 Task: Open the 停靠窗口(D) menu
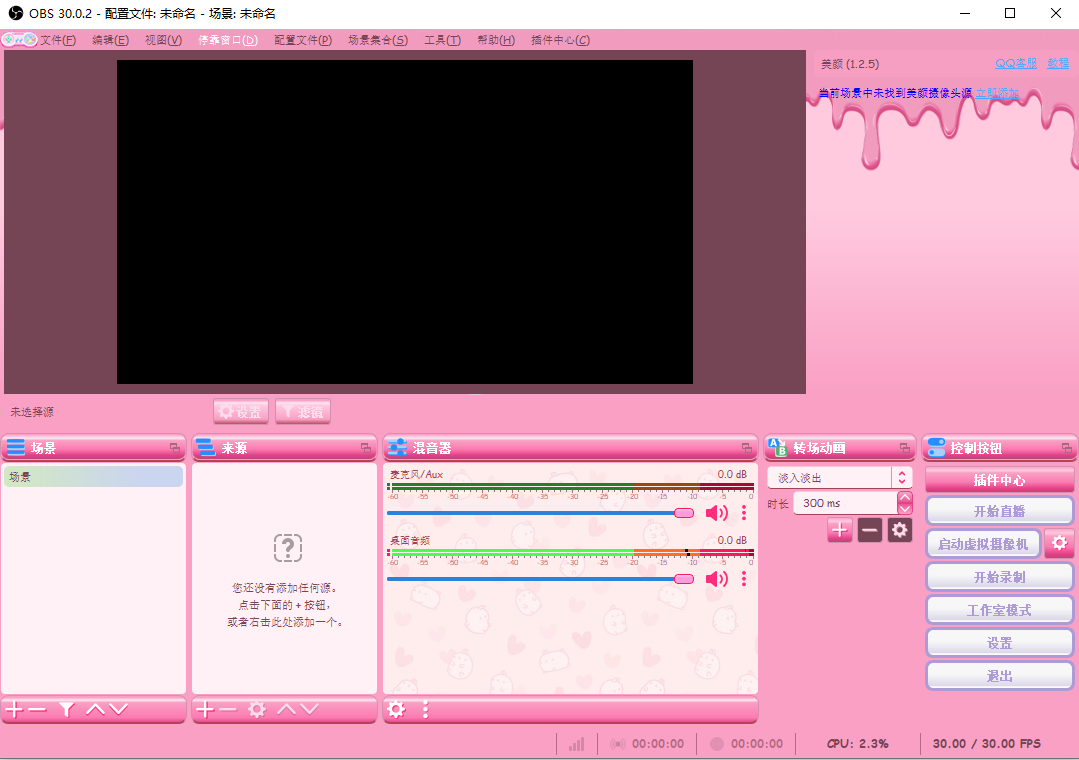(228, 40)
